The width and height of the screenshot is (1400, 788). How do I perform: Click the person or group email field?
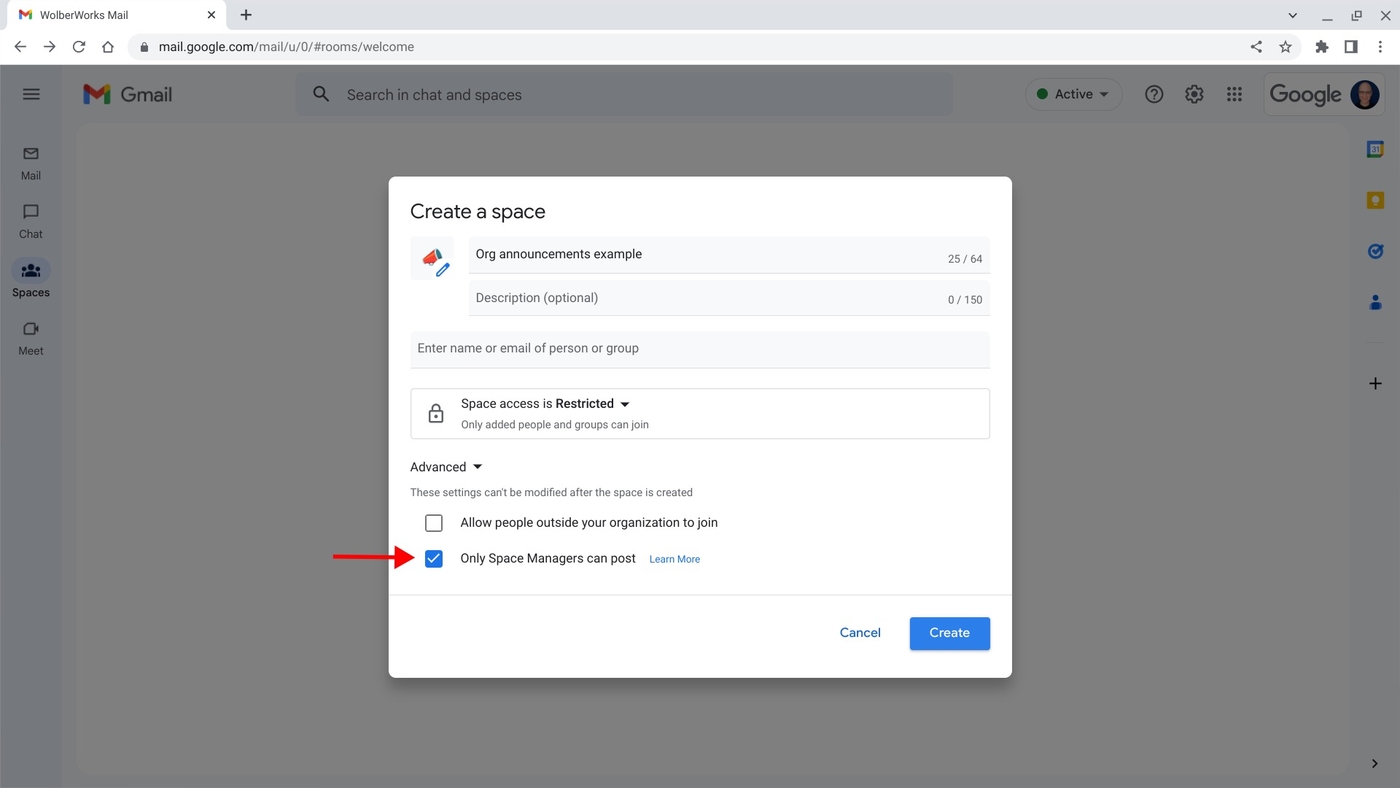coord(700,349)
